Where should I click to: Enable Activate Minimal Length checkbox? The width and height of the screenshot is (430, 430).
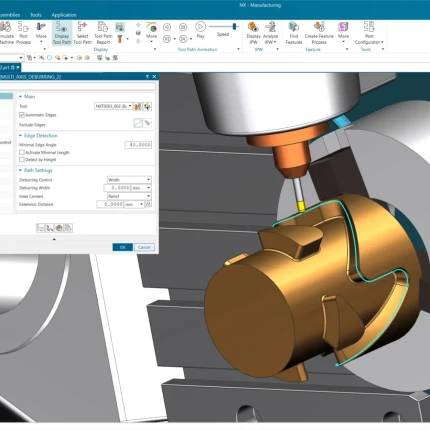click(22, 152)
